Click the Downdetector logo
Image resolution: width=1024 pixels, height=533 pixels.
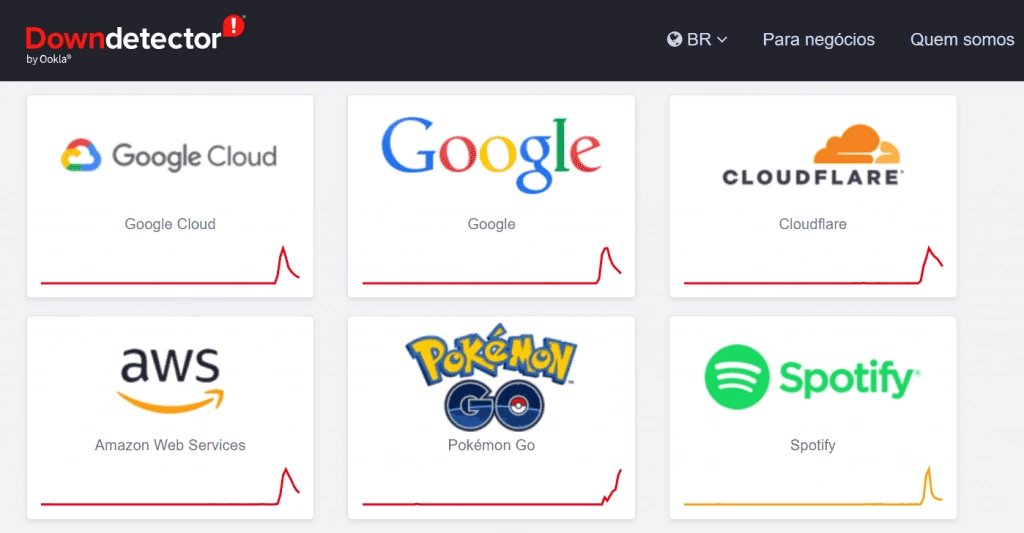[x=135, y=39]
